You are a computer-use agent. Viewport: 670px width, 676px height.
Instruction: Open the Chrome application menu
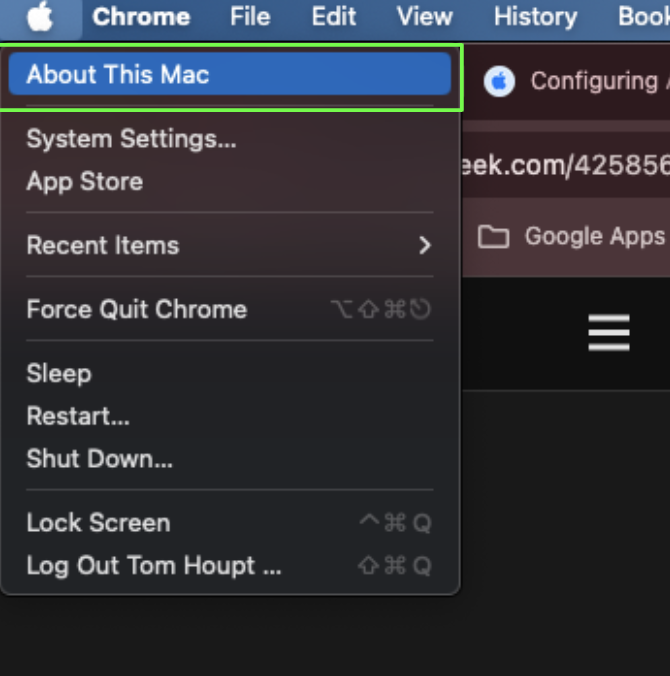pos(141,17)
